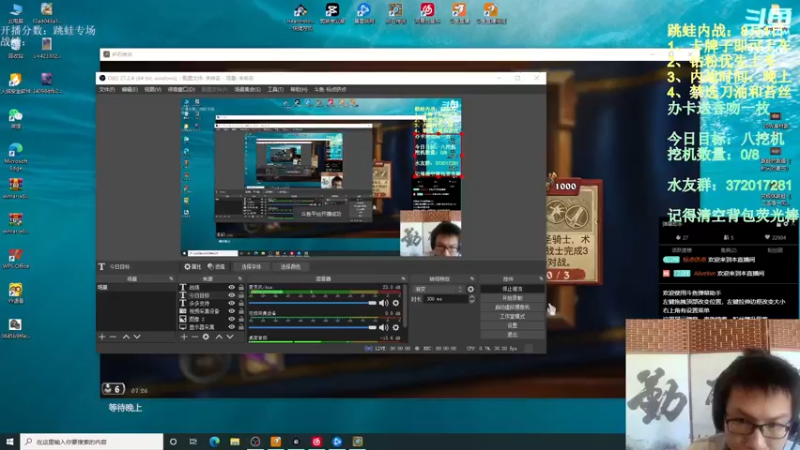This screenshot has width=800, height=450.
Task: Toggle visibility of 图像 2 source
Action: tap(232, 319)
